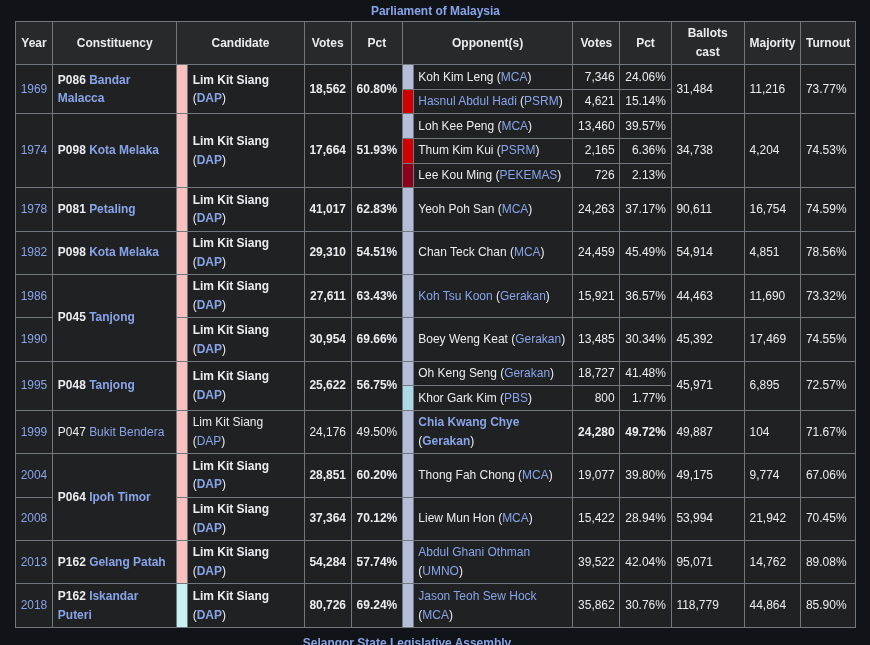Open the 2013 election year link
The height and width of the screenshot is (645, 870).
click(x=34, y=562)
